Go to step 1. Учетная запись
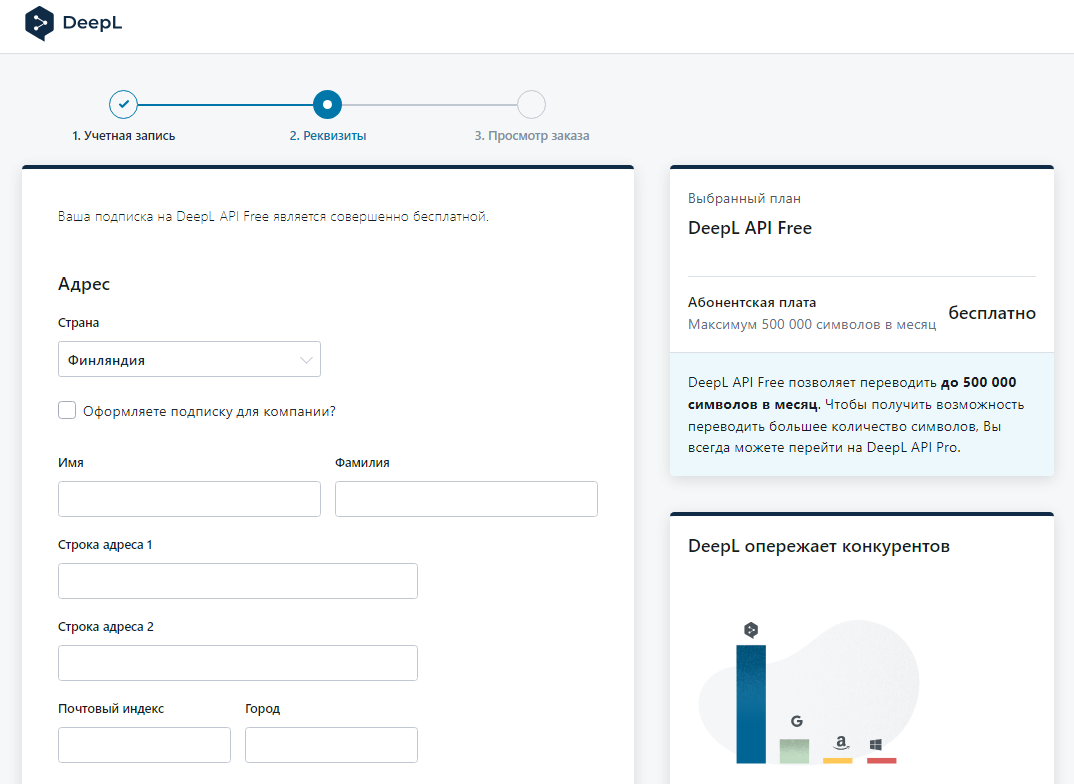 [123, 136]
